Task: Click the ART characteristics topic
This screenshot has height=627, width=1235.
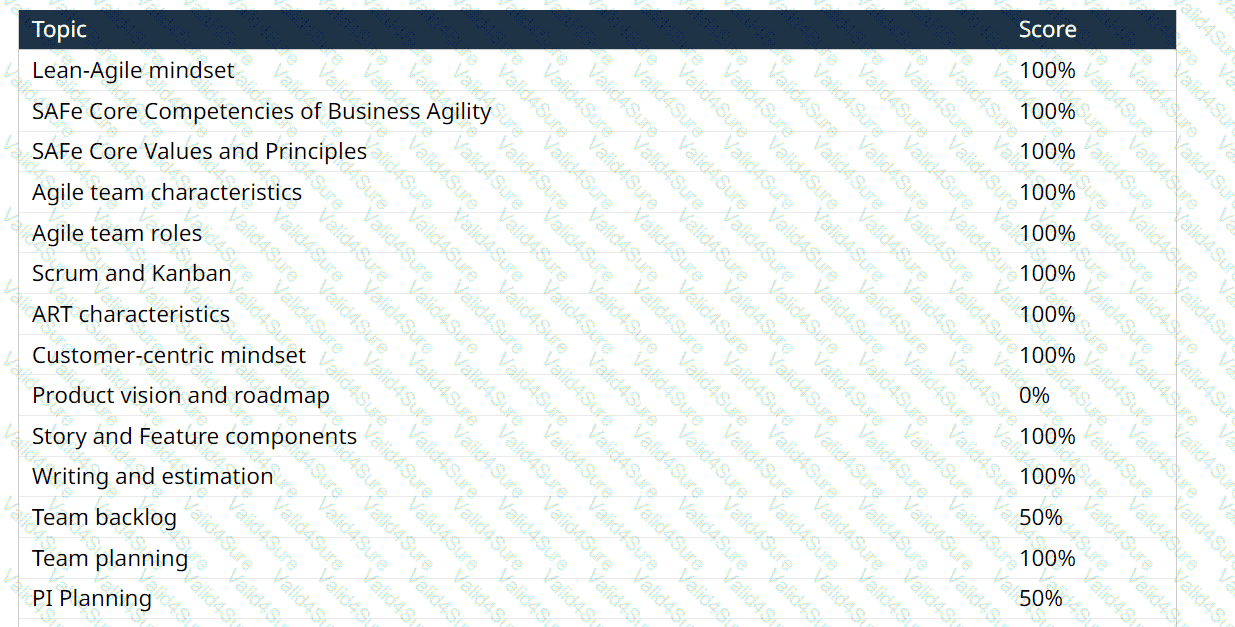Action: [131, 314]
